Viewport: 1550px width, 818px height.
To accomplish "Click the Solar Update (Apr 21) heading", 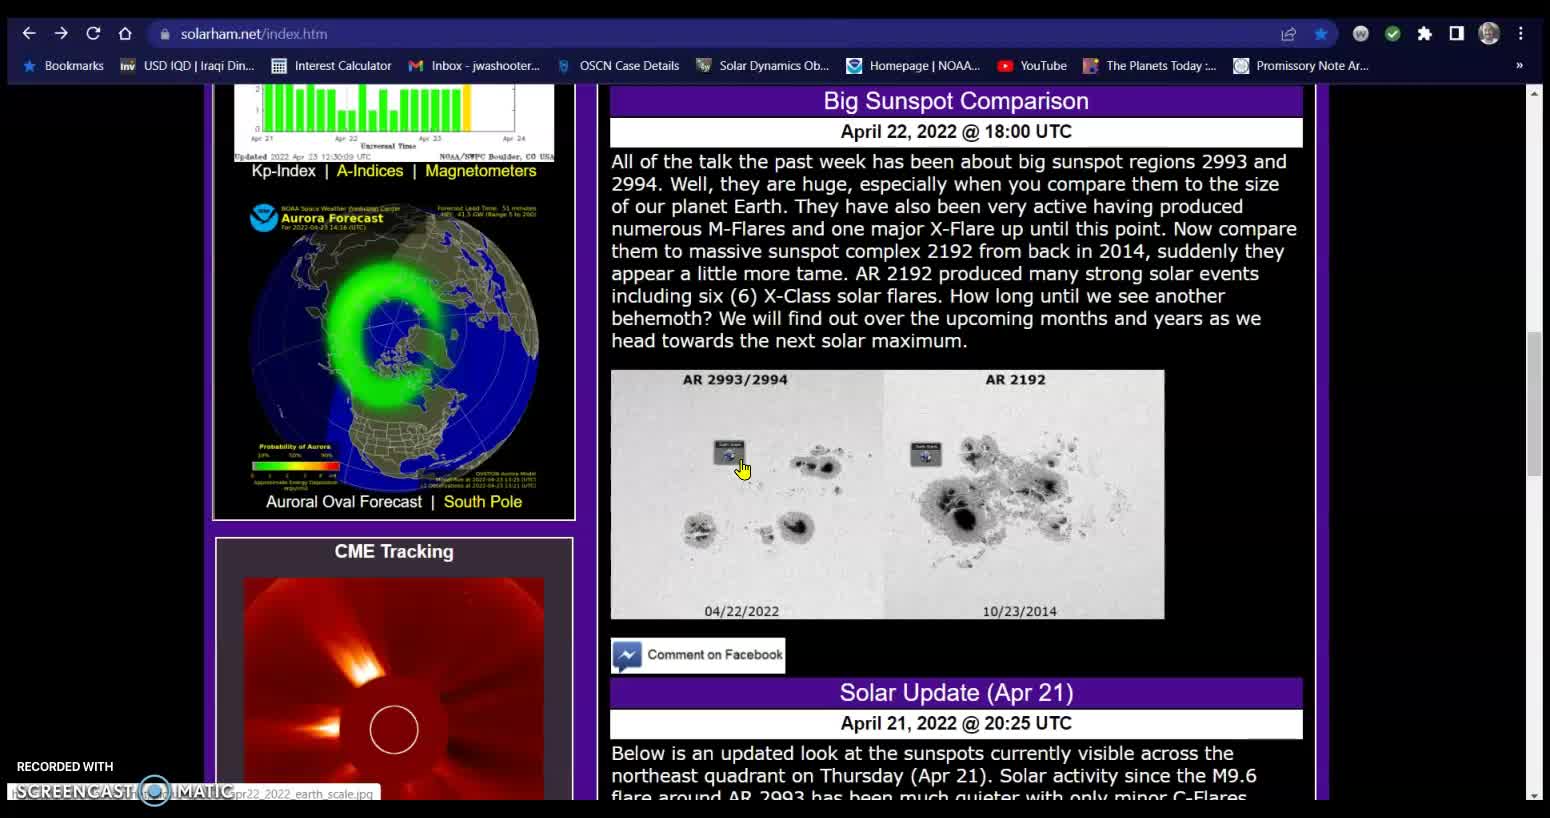I will click(956, 693).
